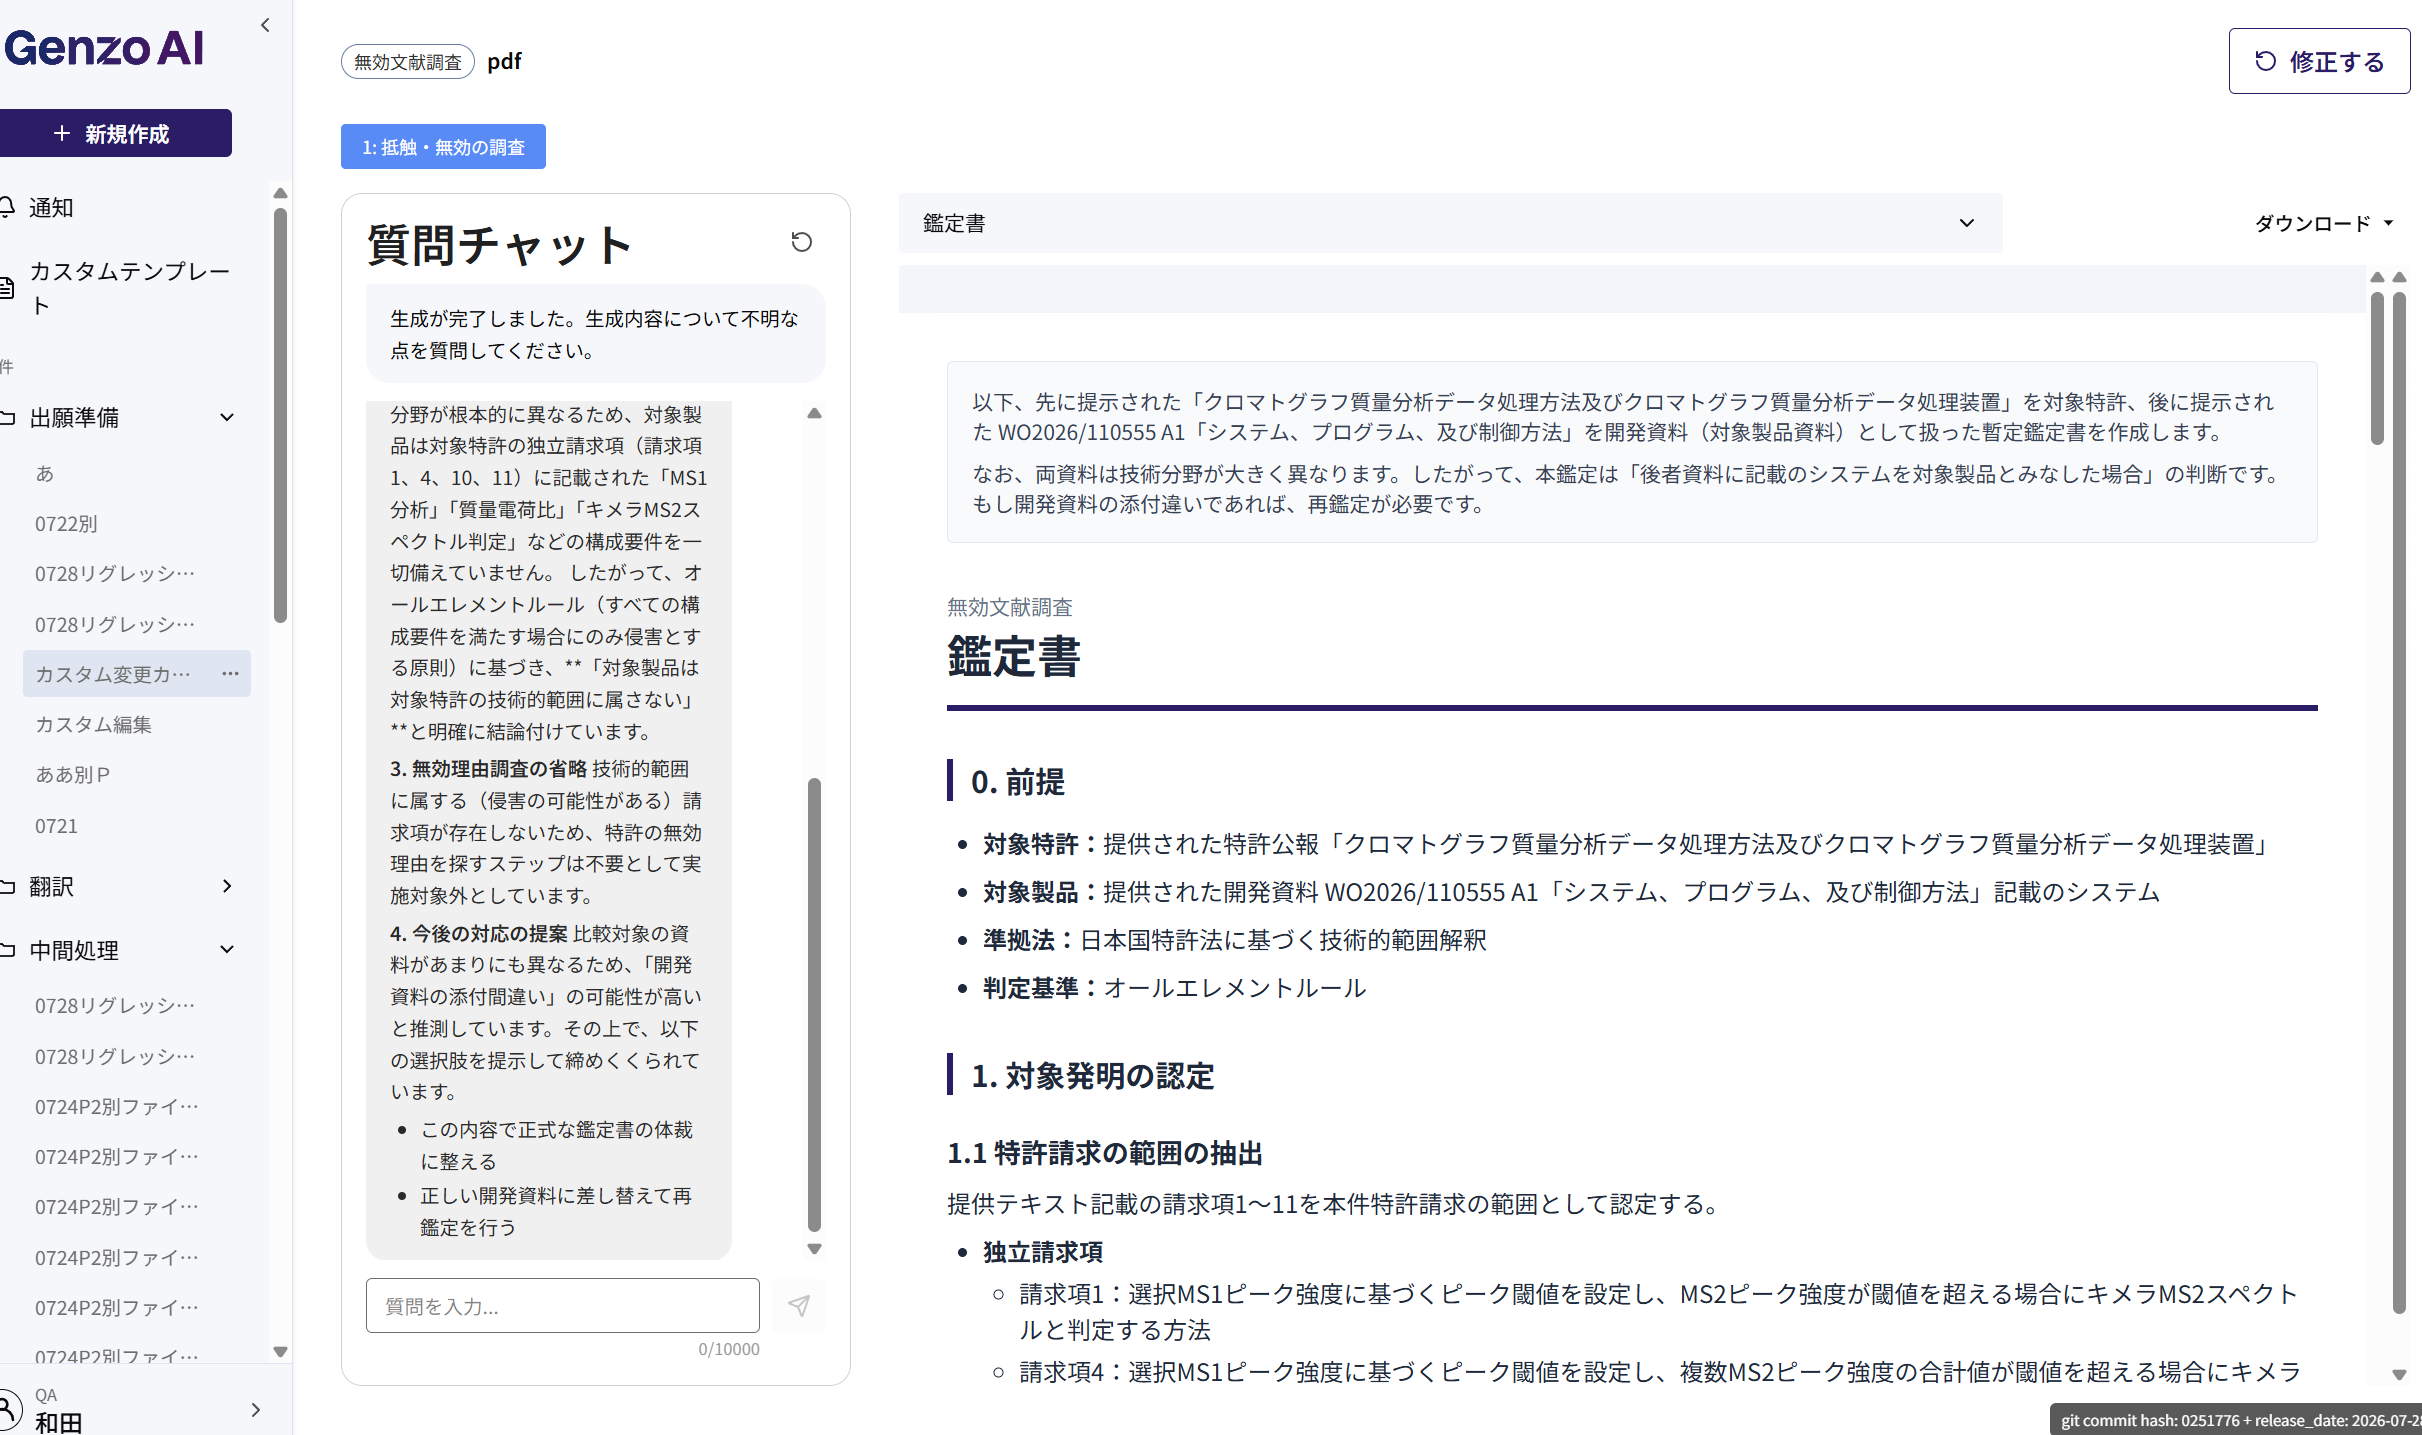Reset the 質問チャット with the refresh icon

tap(801, 242)
